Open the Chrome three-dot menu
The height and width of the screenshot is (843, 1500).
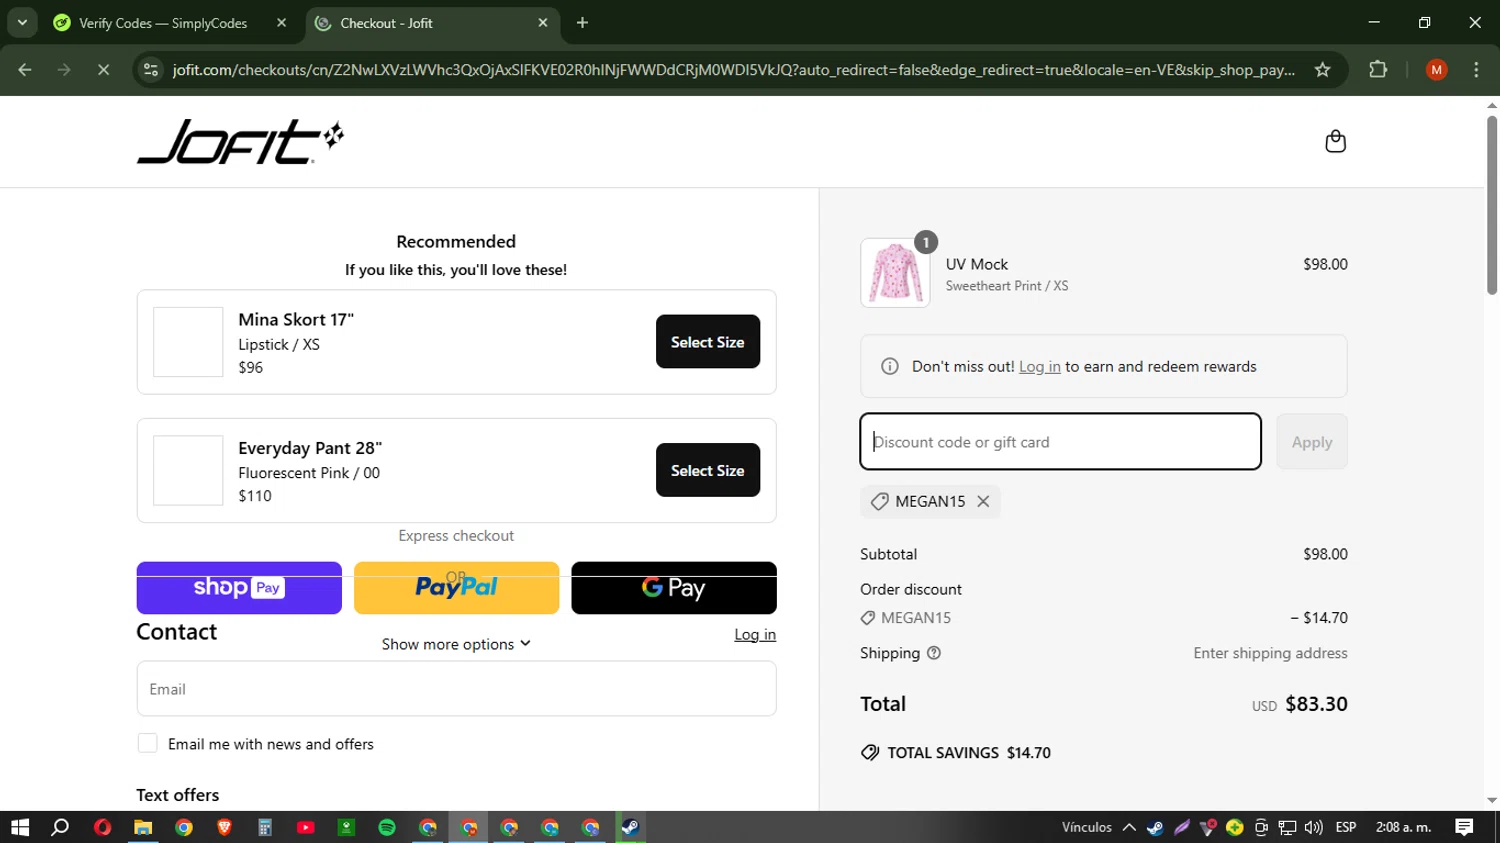coord(1476,70)
